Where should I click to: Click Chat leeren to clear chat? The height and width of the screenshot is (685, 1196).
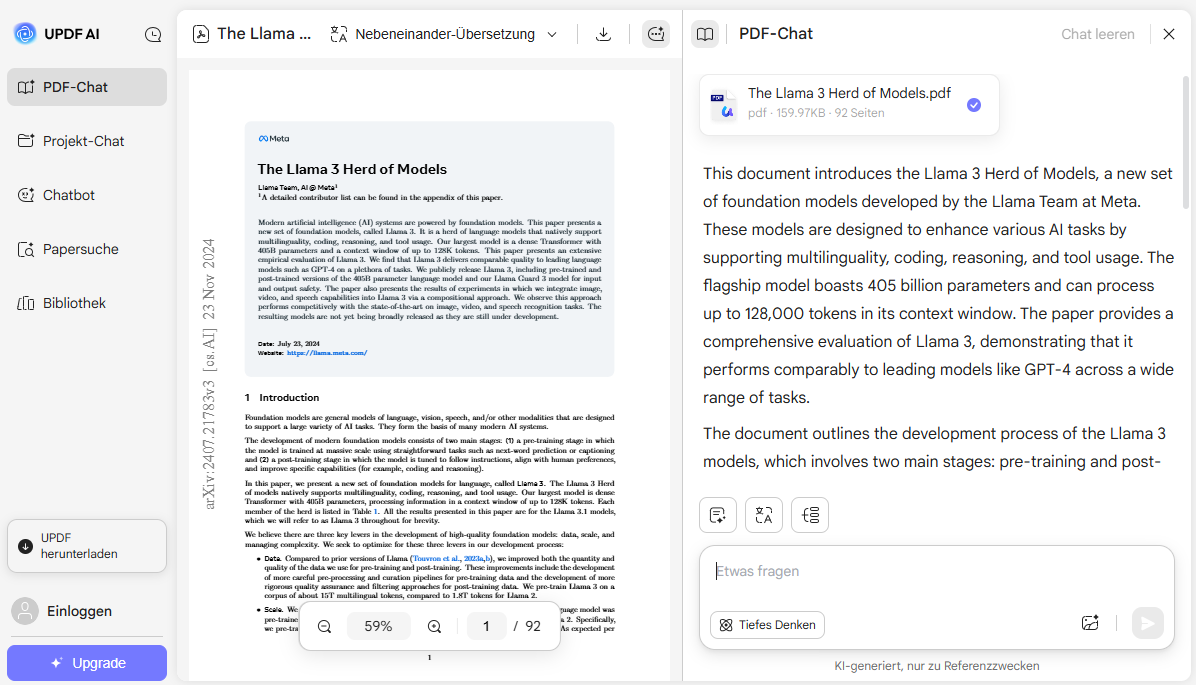pos(1098,34)
